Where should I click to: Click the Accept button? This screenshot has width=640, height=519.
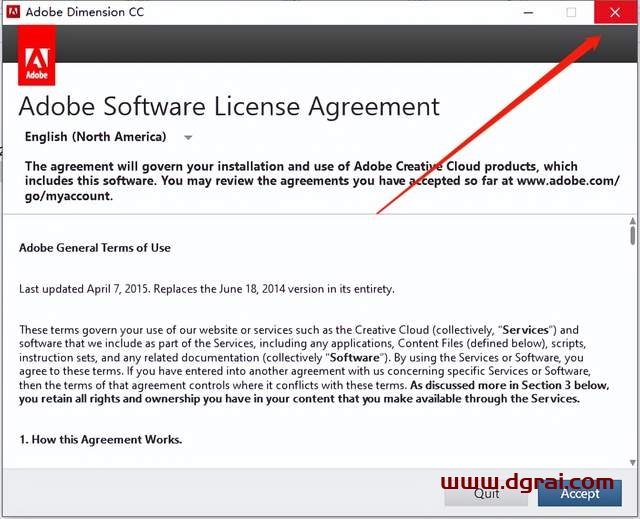pyautogui.click(x=580, y=493)
